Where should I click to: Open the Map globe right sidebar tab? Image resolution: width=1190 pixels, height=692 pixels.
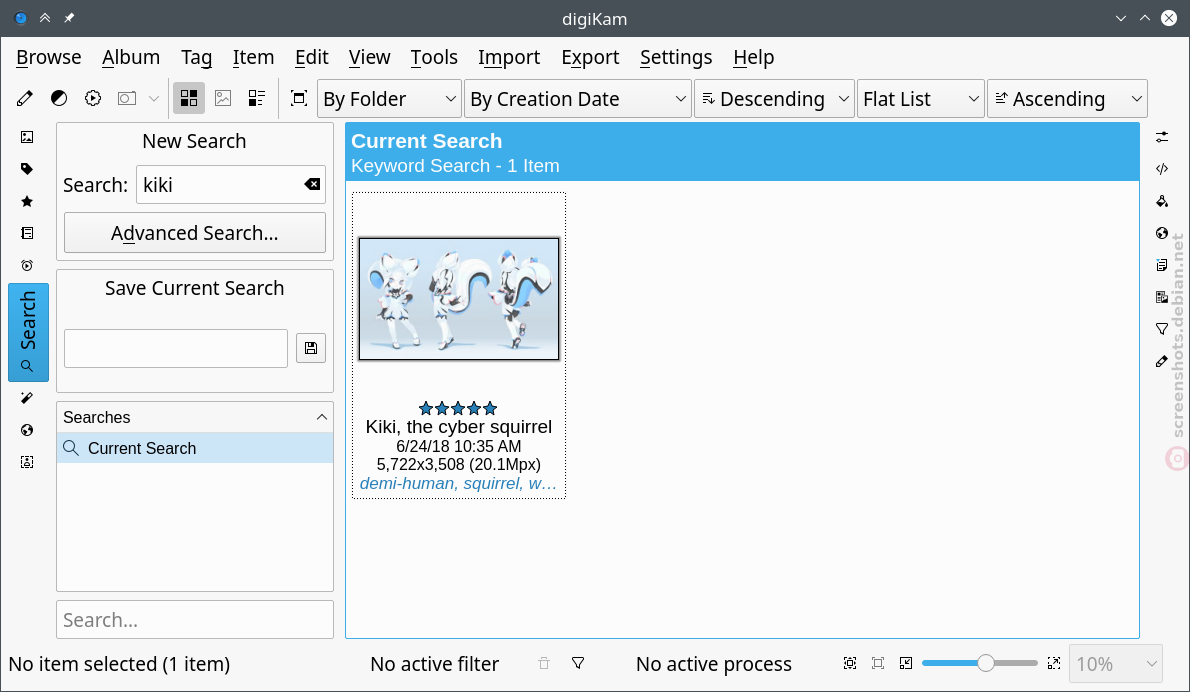1162,234
